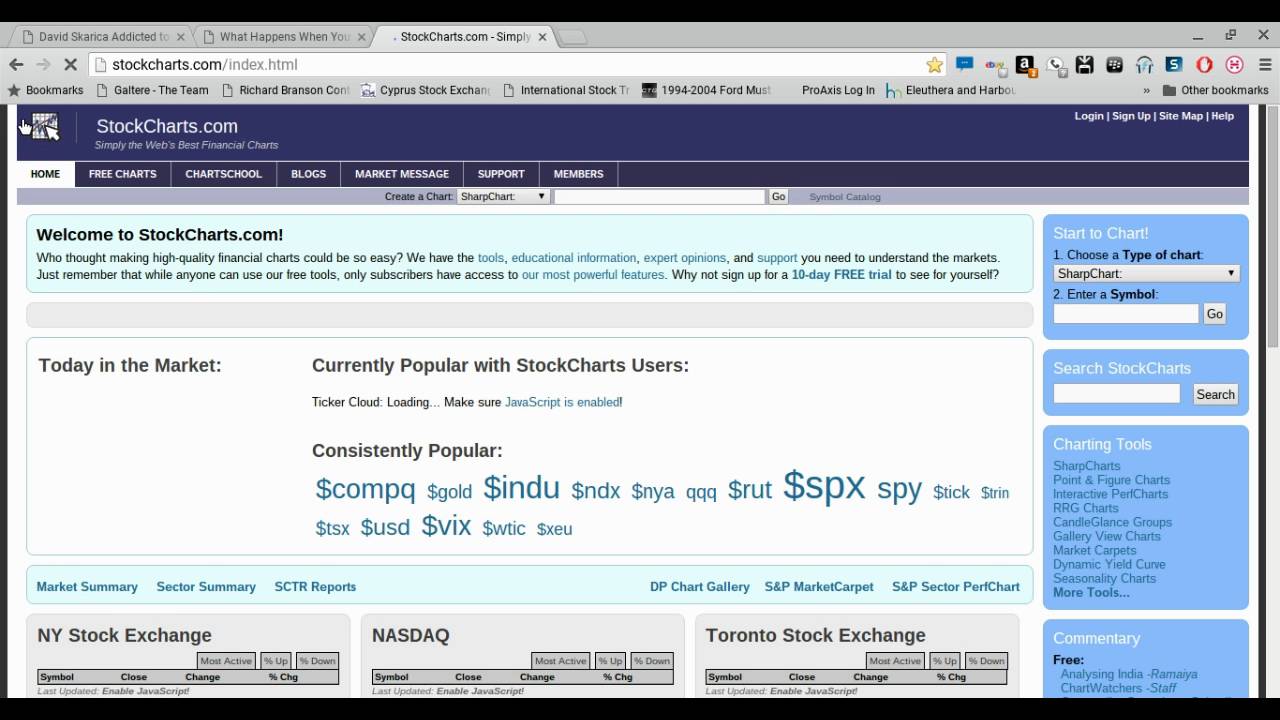Viewport: 1280px width, 720px height.
Task: Open the BLOGS navigation tab
Action: click(x=308, y=174)
